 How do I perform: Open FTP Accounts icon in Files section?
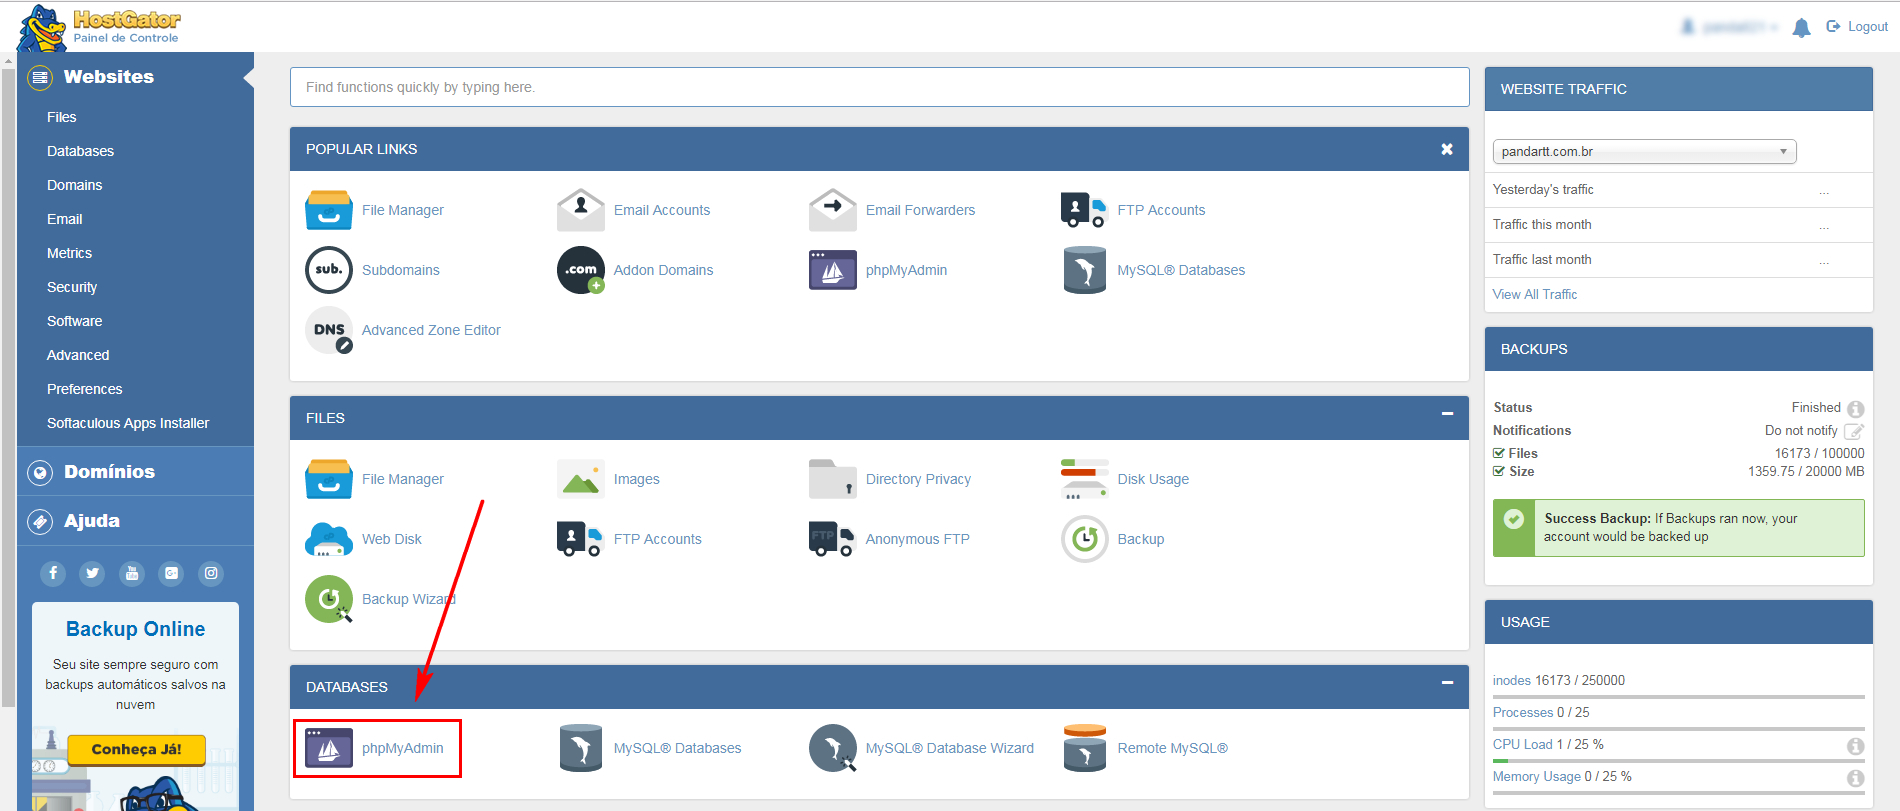tap(580, 539)
